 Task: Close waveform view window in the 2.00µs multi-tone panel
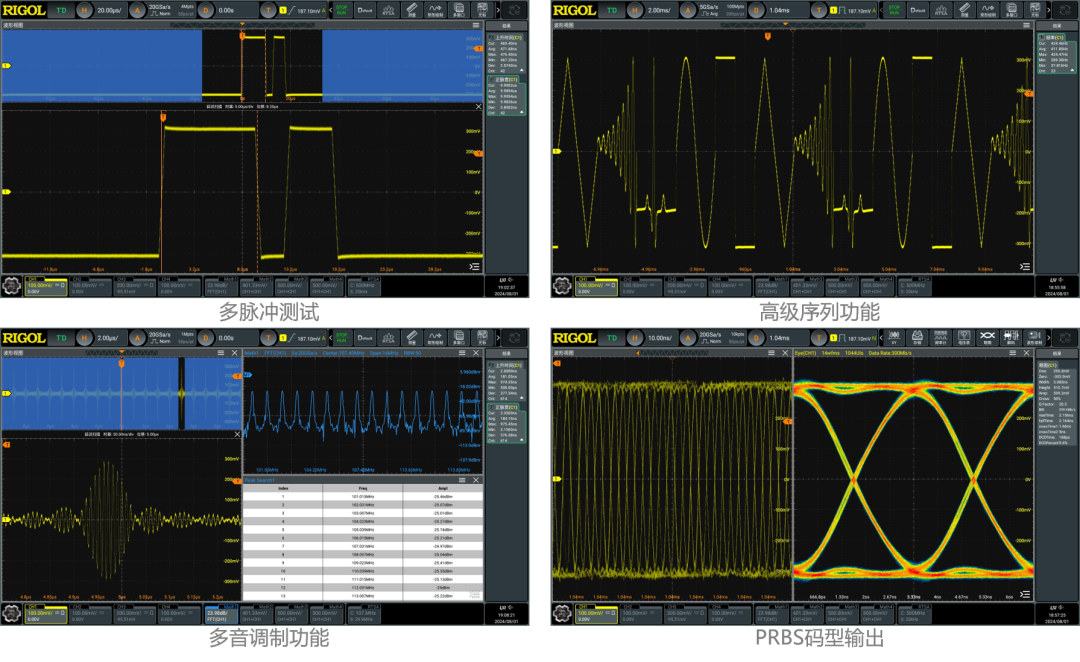[234, 353]
